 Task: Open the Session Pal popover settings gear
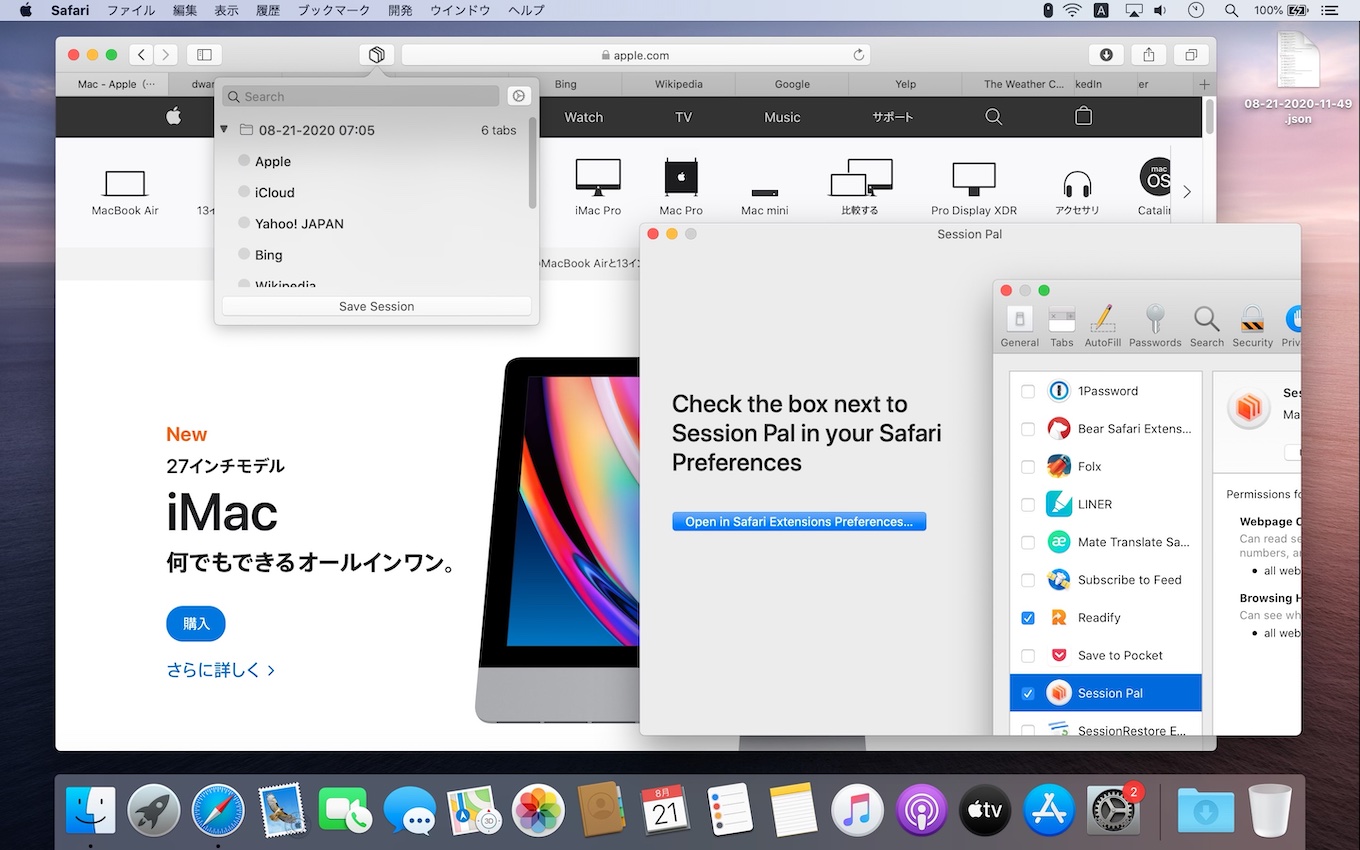coord(518,96)
